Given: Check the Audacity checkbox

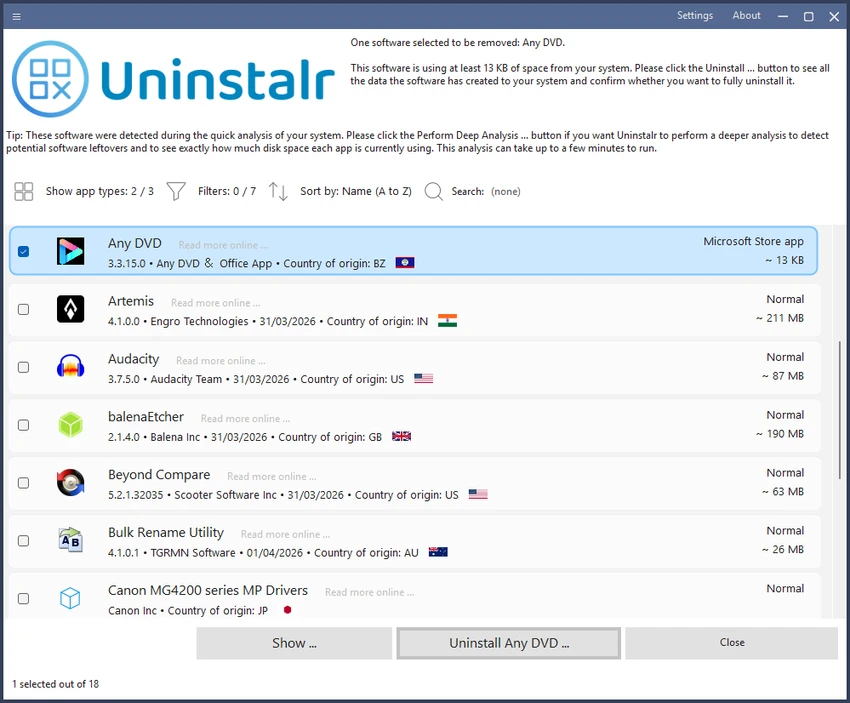Looking at the screenshot, I should coord(23,367).
